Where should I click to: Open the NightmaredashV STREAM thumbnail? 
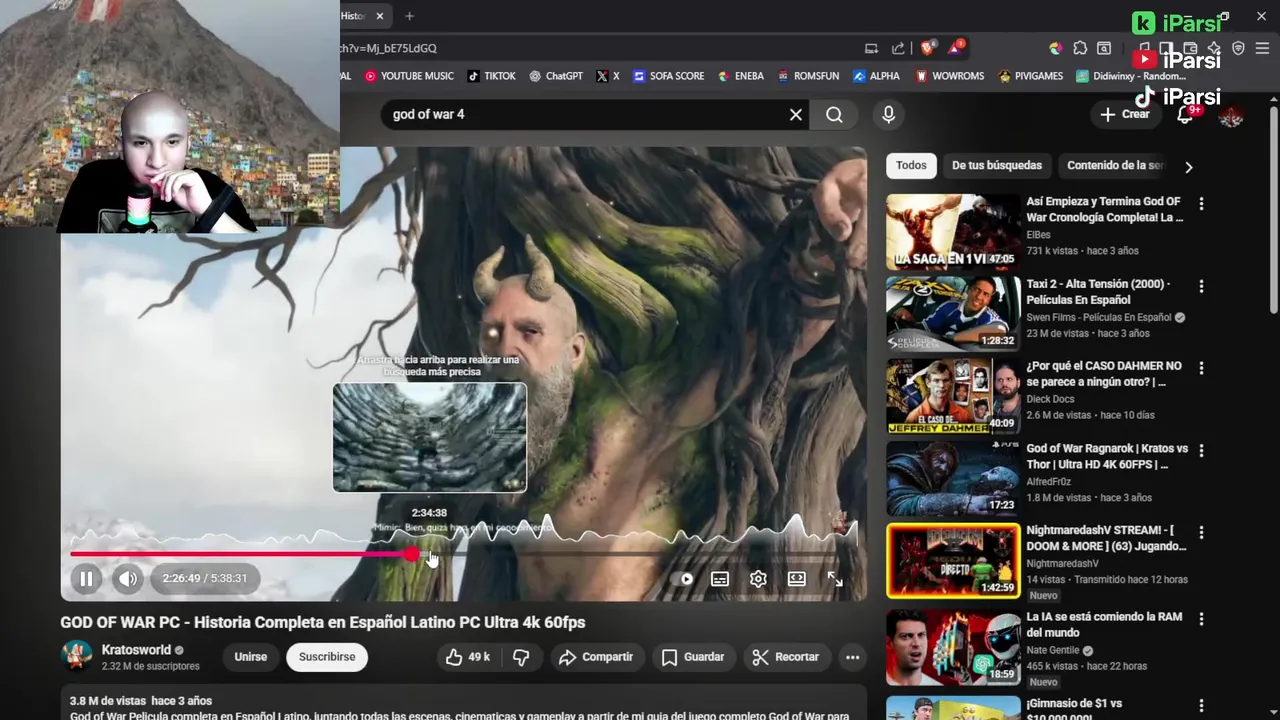coord(953,560)
